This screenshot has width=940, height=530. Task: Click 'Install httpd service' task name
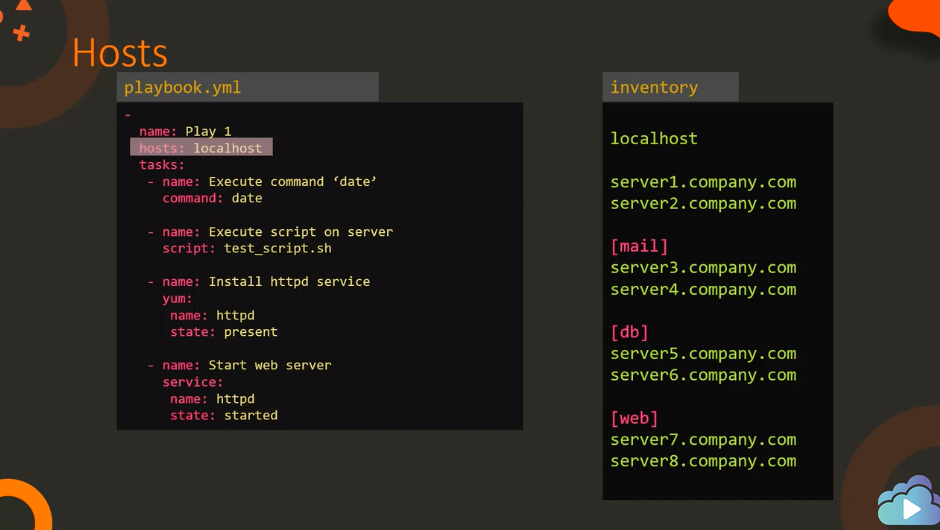tap(289, 281)
